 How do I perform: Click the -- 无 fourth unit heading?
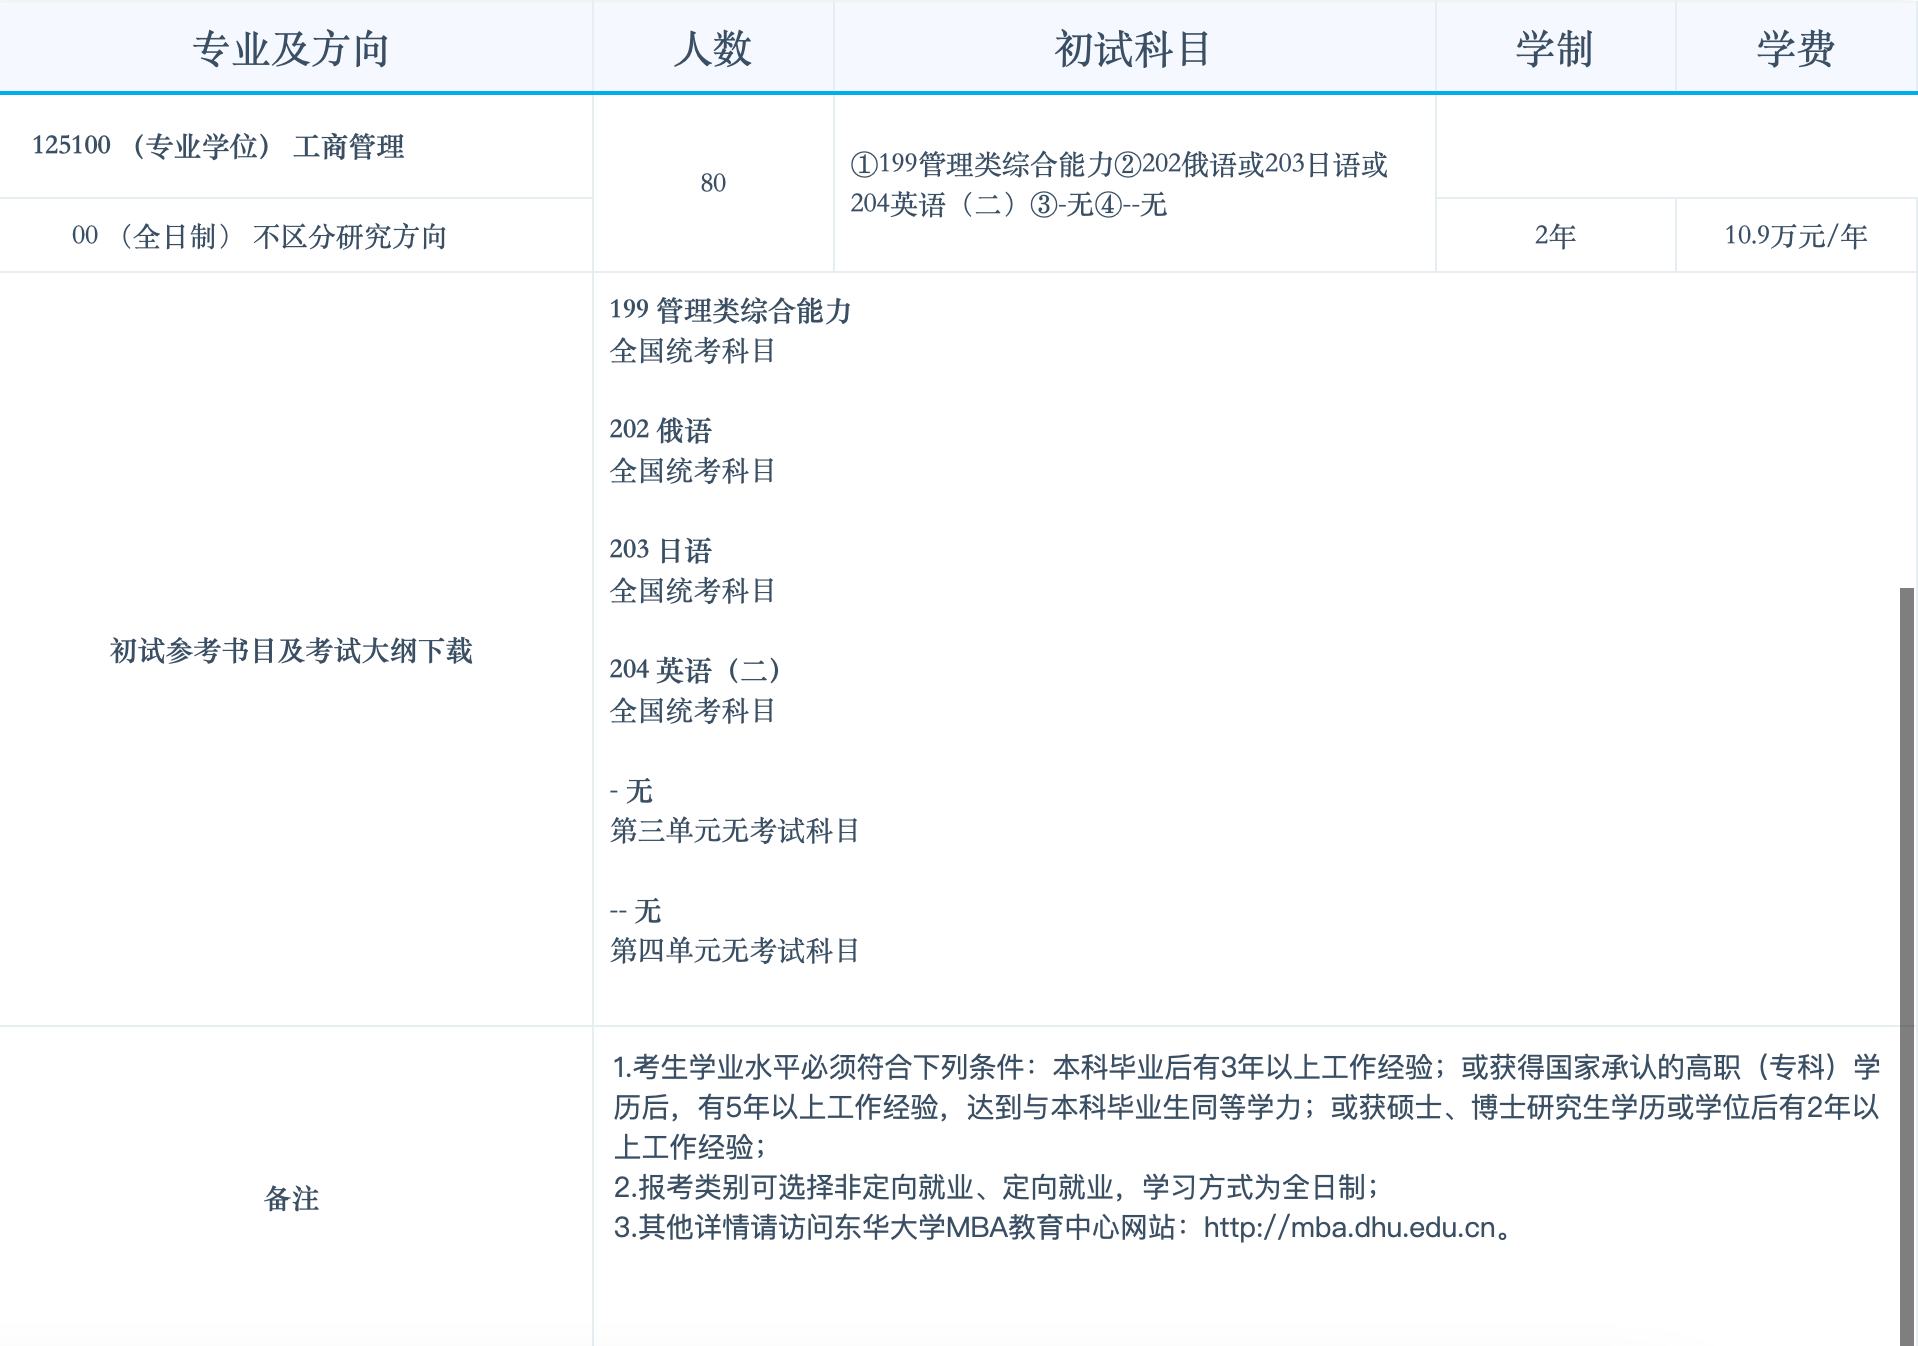[635, 911]
